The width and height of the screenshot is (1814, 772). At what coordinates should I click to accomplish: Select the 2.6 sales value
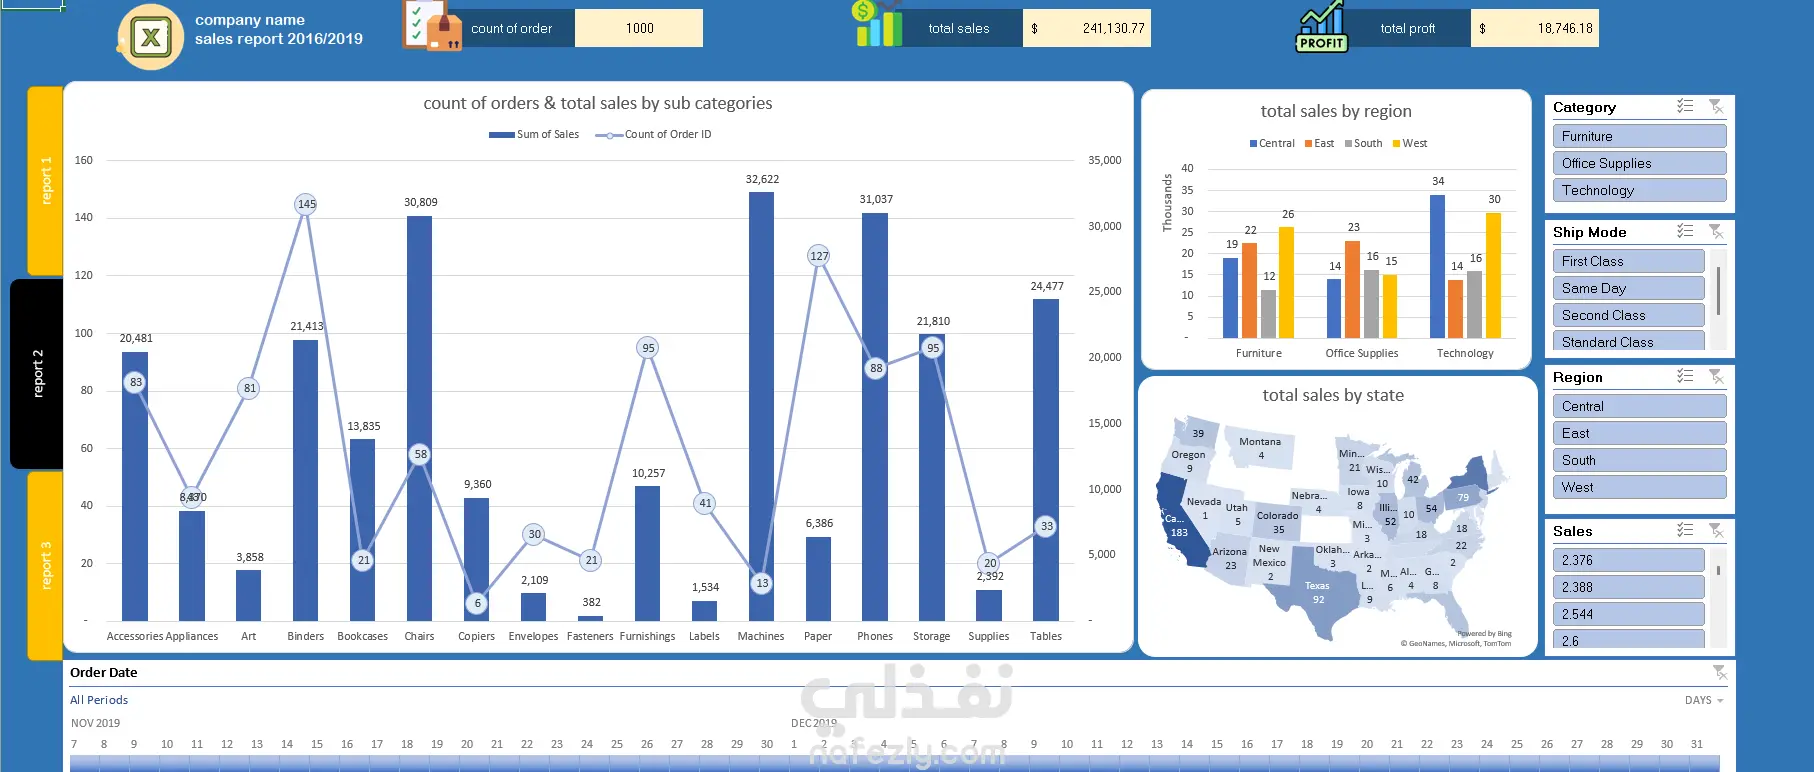[1628, 640]
